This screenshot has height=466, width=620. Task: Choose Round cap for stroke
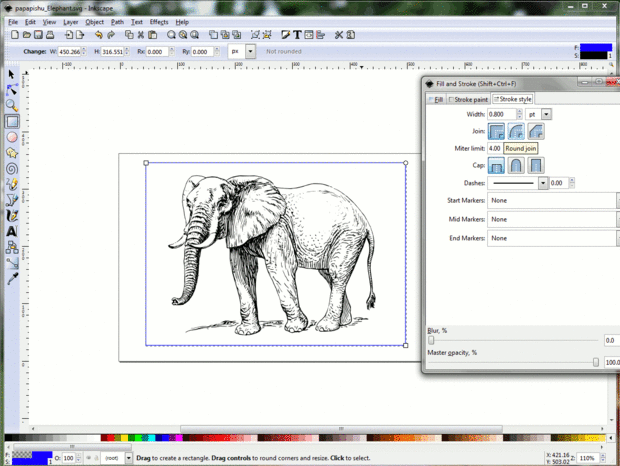click(516, 165)
